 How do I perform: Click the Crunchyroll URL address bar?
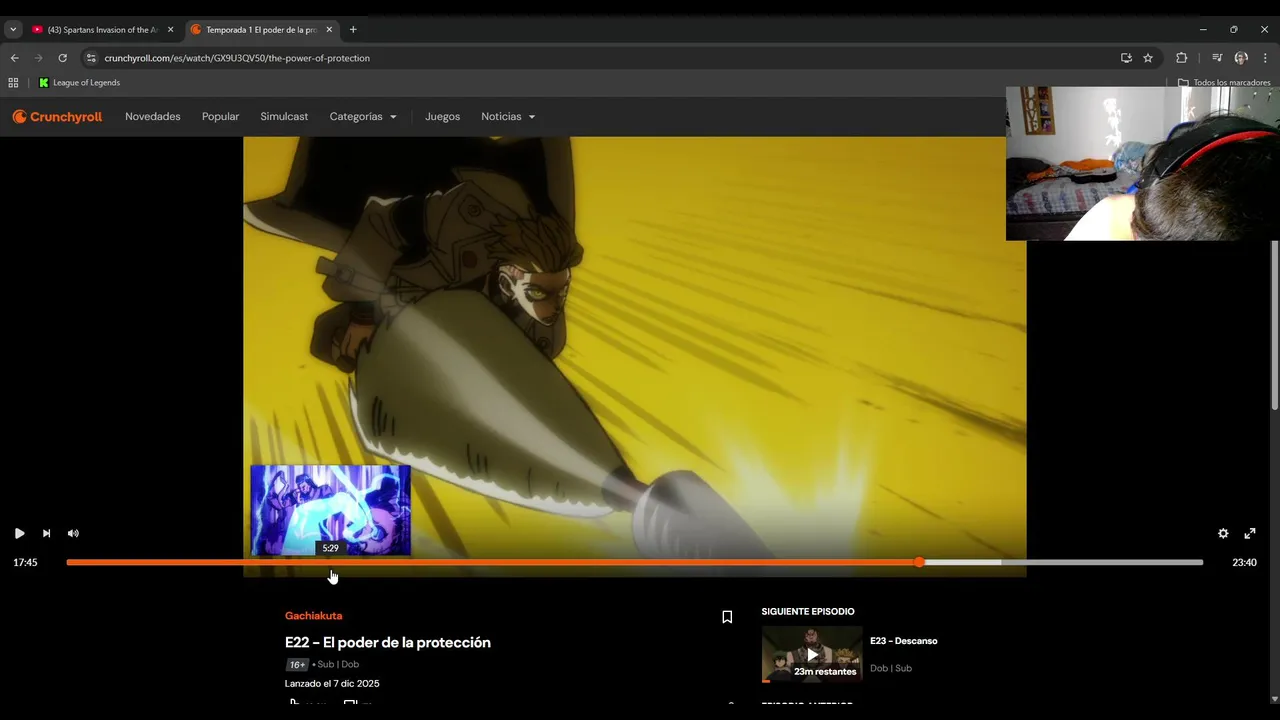click(x=237, y=58)
